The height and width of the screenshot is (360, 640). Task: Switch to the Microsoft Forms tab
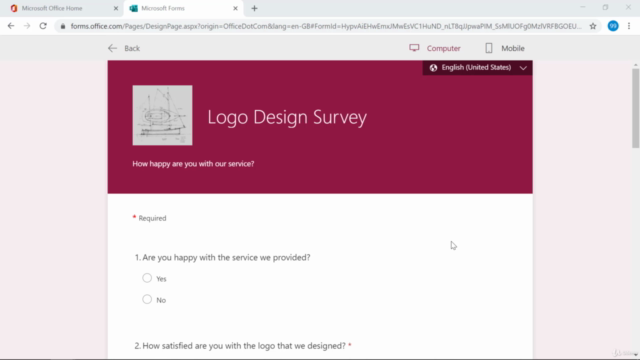coord(183,8)
